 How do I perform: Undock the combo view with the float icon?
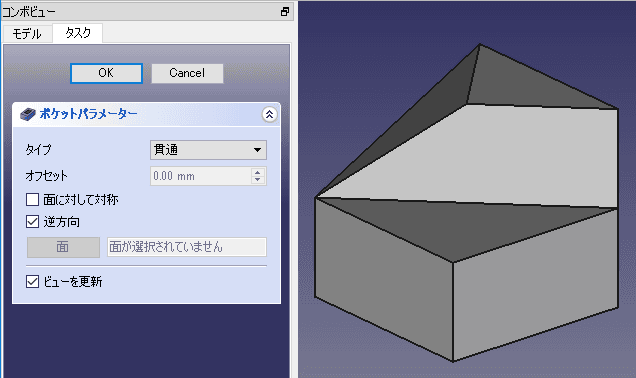coord(285,12)
